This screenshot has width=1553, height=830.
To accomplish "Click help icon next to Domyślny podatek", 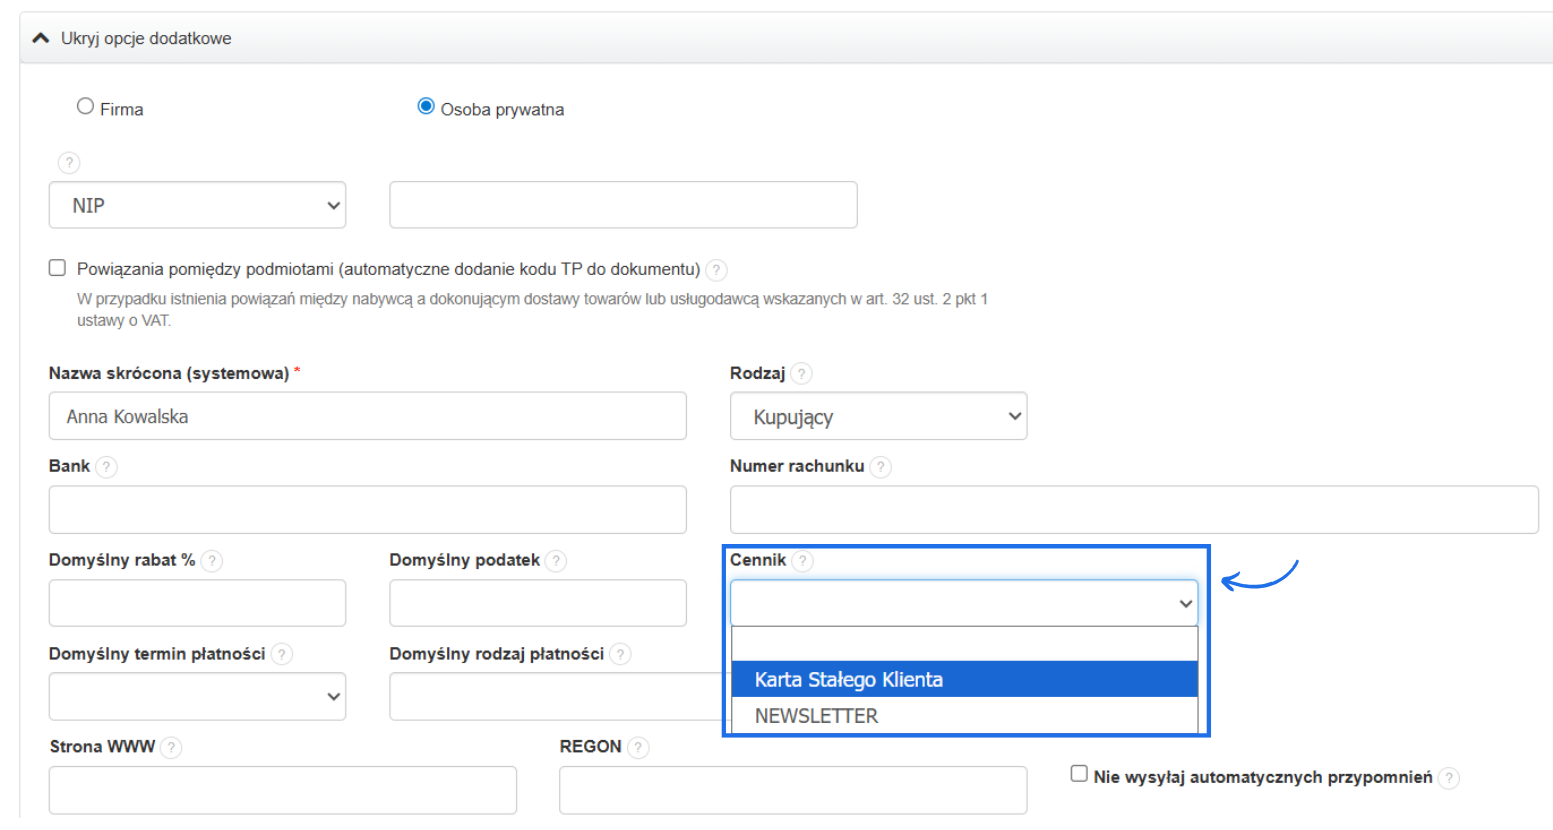I will (x=556, y=561).
